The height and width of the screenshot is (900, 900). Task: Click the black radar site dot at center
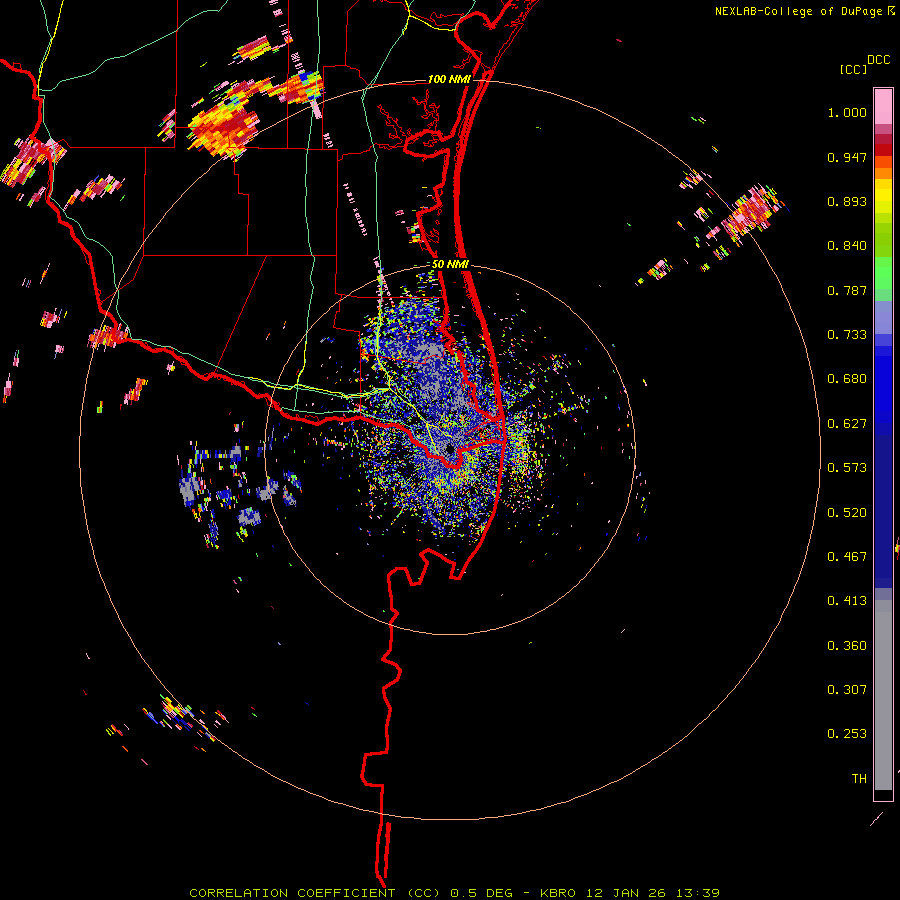449,449
